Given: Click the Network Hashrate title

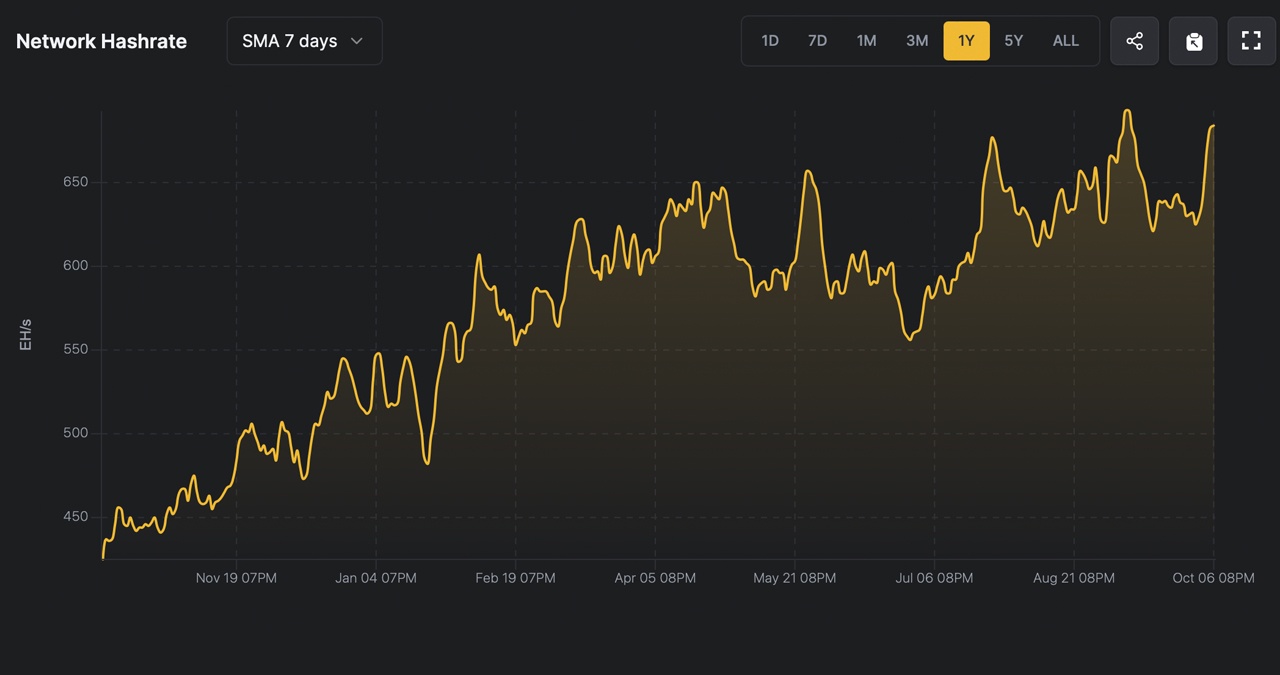Looking at the screenshot, I should [x=101, y=41].
